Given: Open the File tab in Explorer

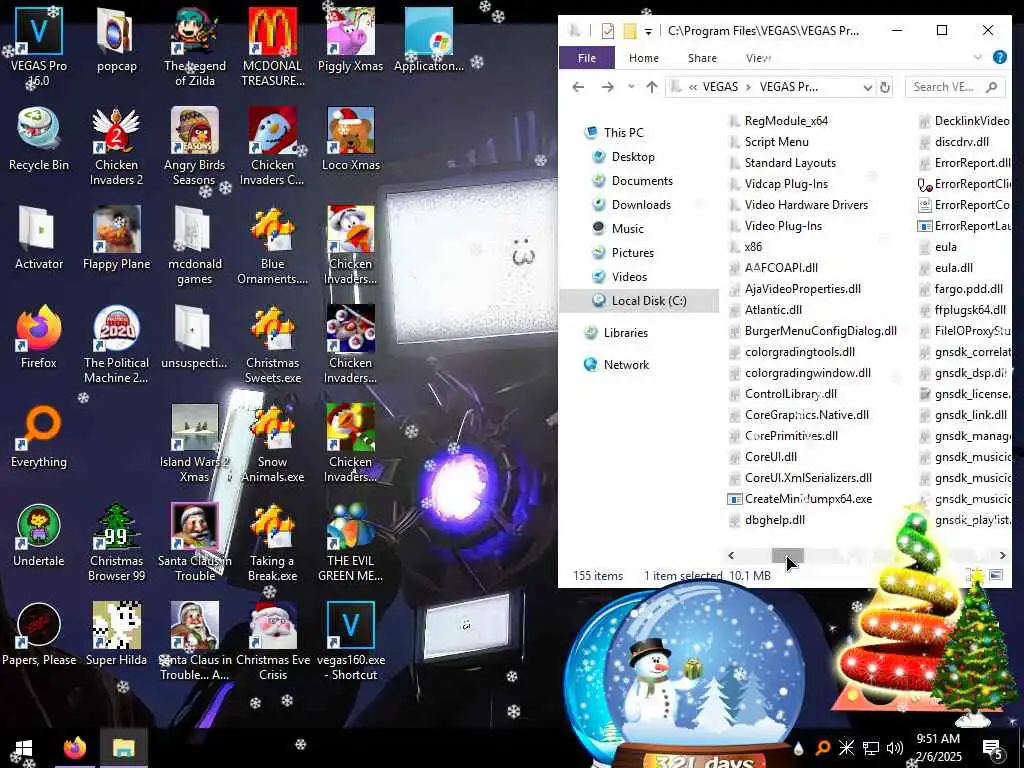Looking at the screenshot, I should pos(586,57).
